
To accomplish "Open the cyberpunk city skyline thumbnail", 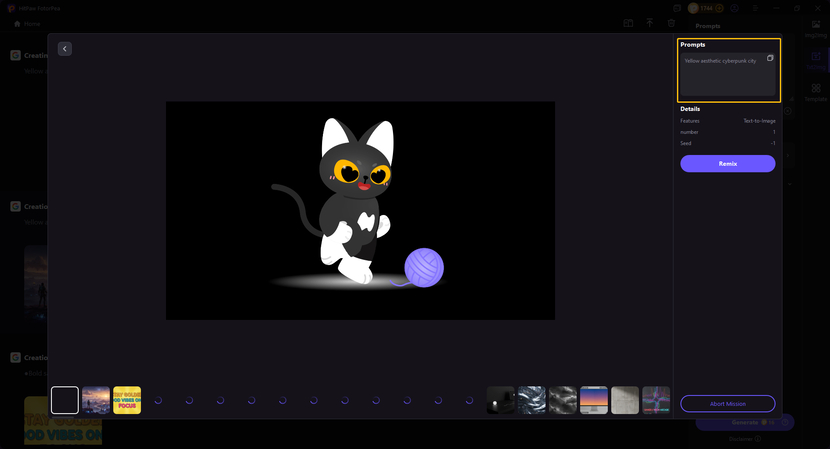I will pos(96,400).
